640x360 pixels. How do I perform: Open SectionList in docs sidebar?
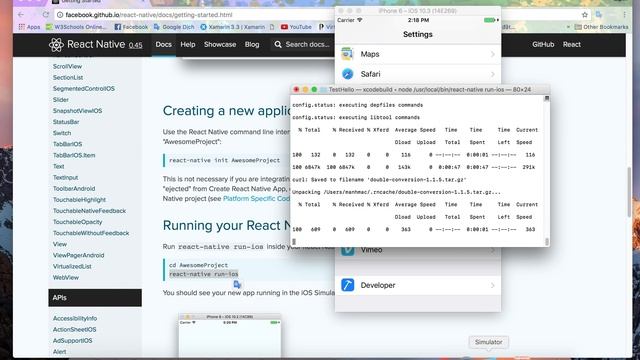(x=68, y=77)
